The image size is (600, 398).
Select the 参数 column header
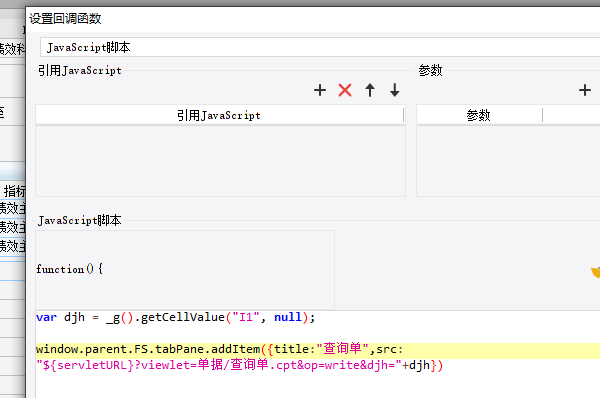479,115
